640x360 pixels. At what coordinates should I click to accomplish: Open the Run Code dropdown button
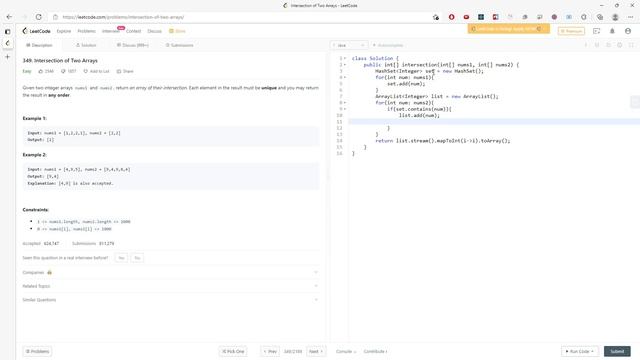(x=580, y=351)
